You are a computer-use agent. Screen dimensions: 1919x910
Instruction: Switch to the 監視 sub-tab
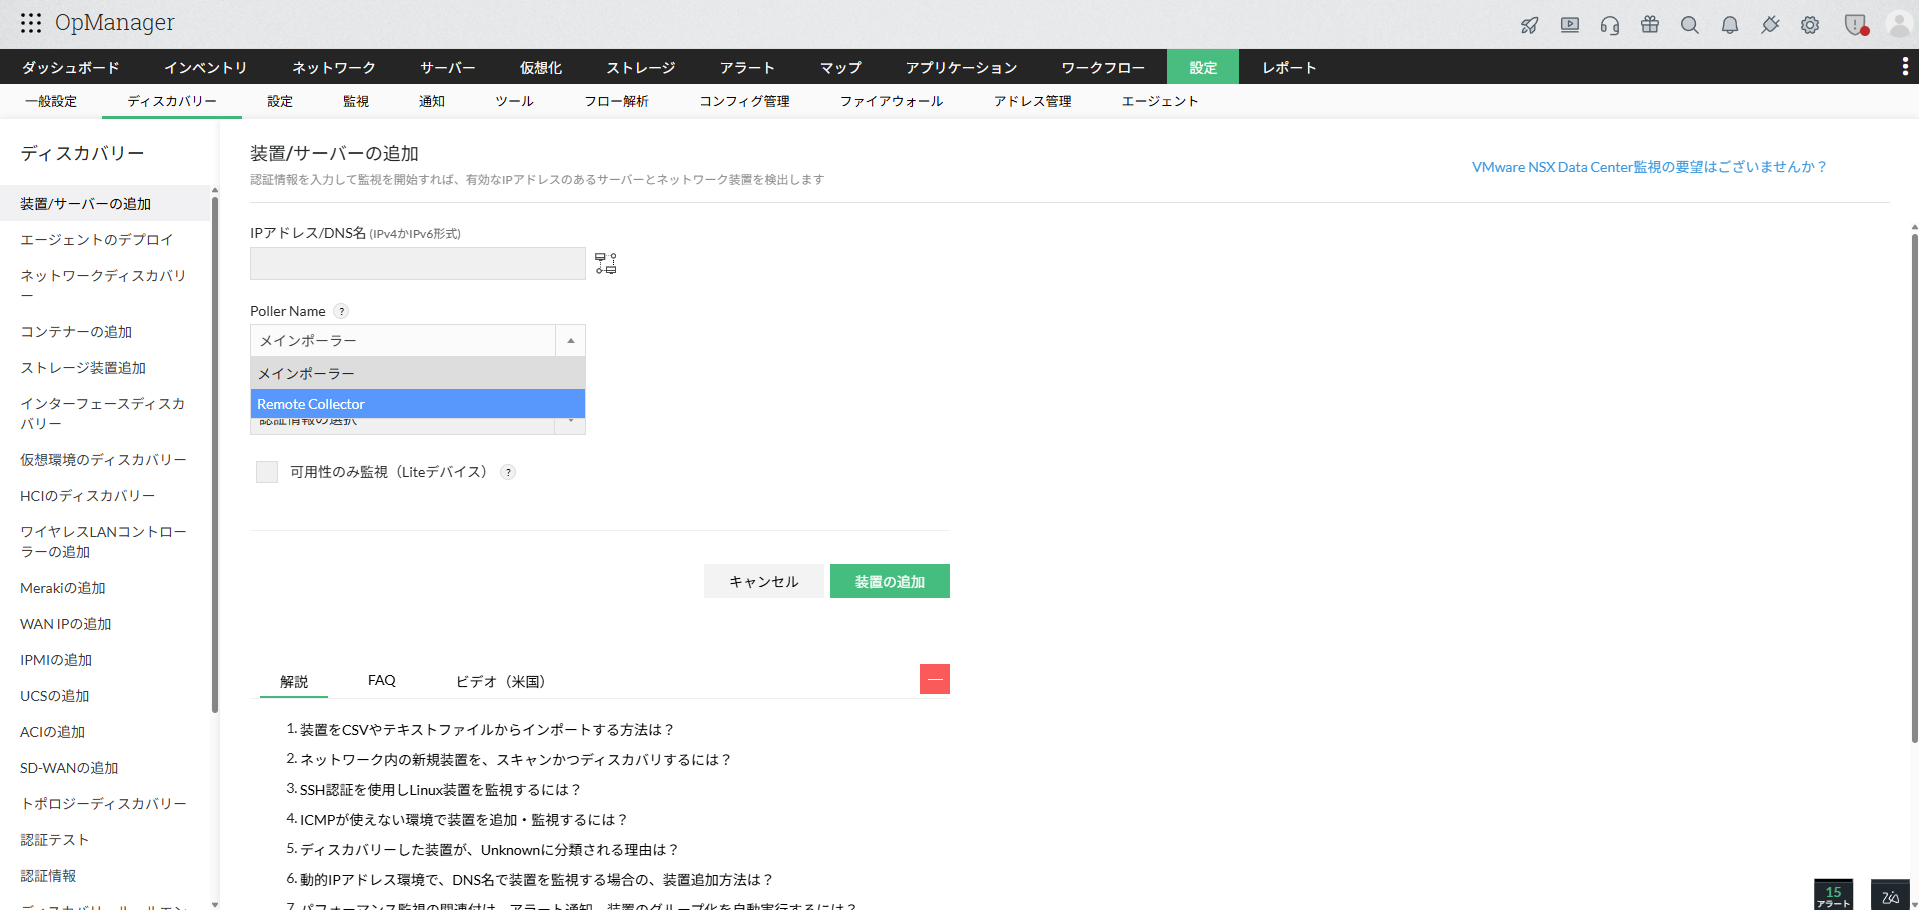click(x=356, y=101)
